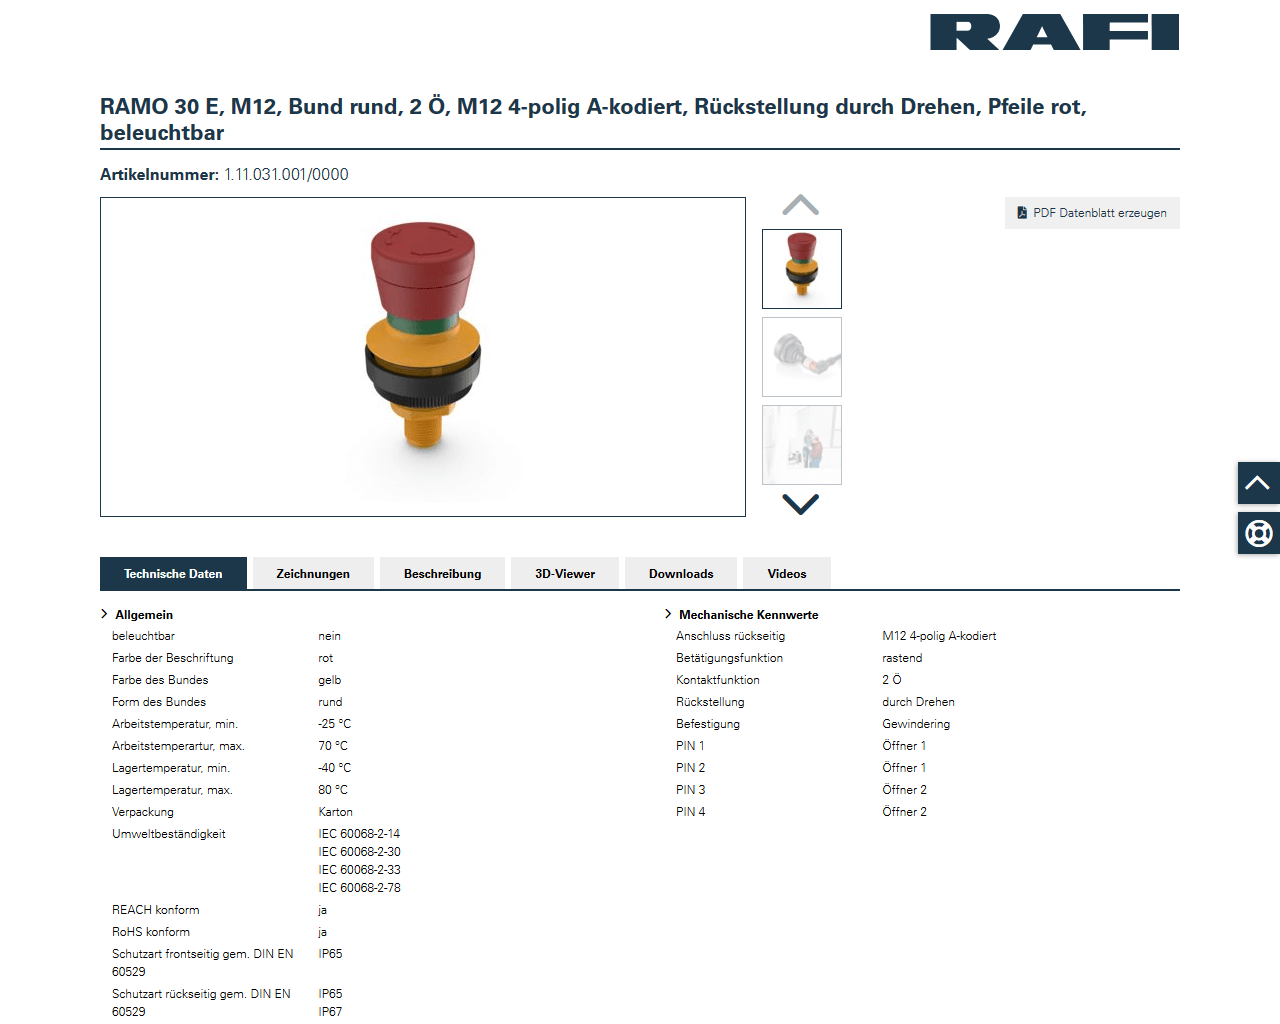
Task: Show previous thumbnails with up chevron
Action: click(x=800, y=206)
